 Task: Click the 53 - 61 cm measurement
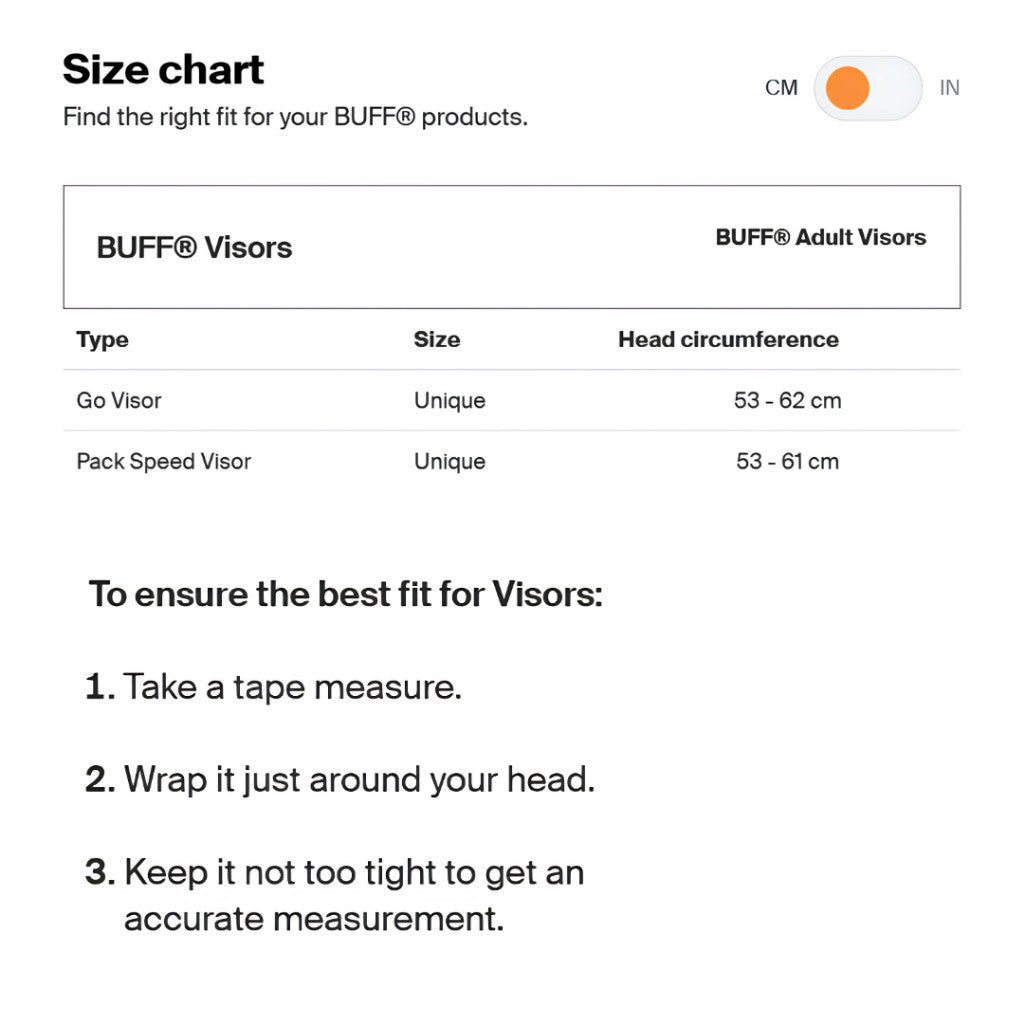pyautogui.click(x=788, y=462)
